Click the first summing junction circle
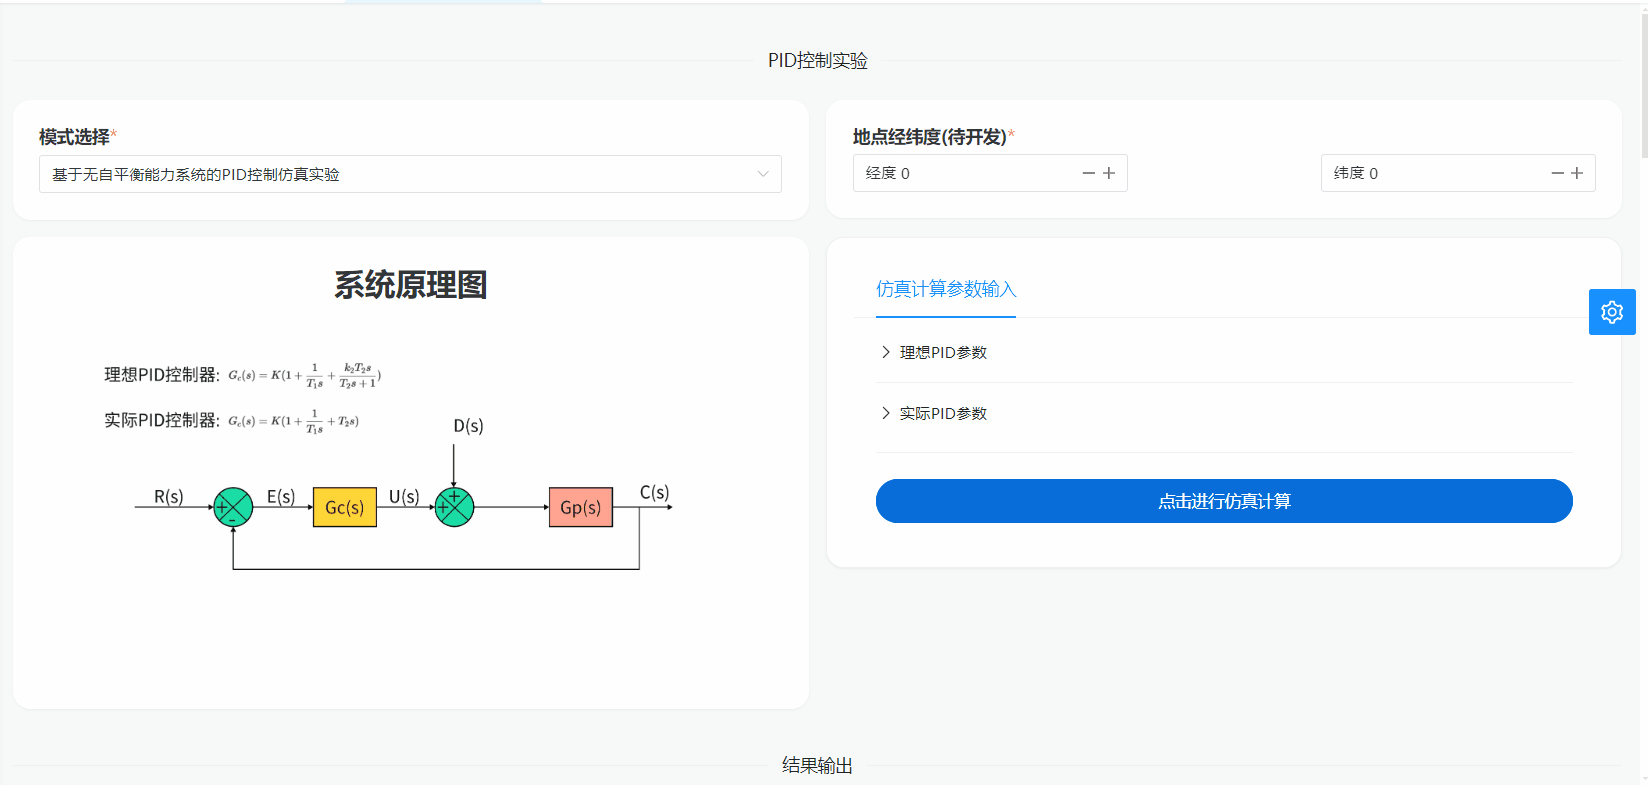 (x=233, y=507)
